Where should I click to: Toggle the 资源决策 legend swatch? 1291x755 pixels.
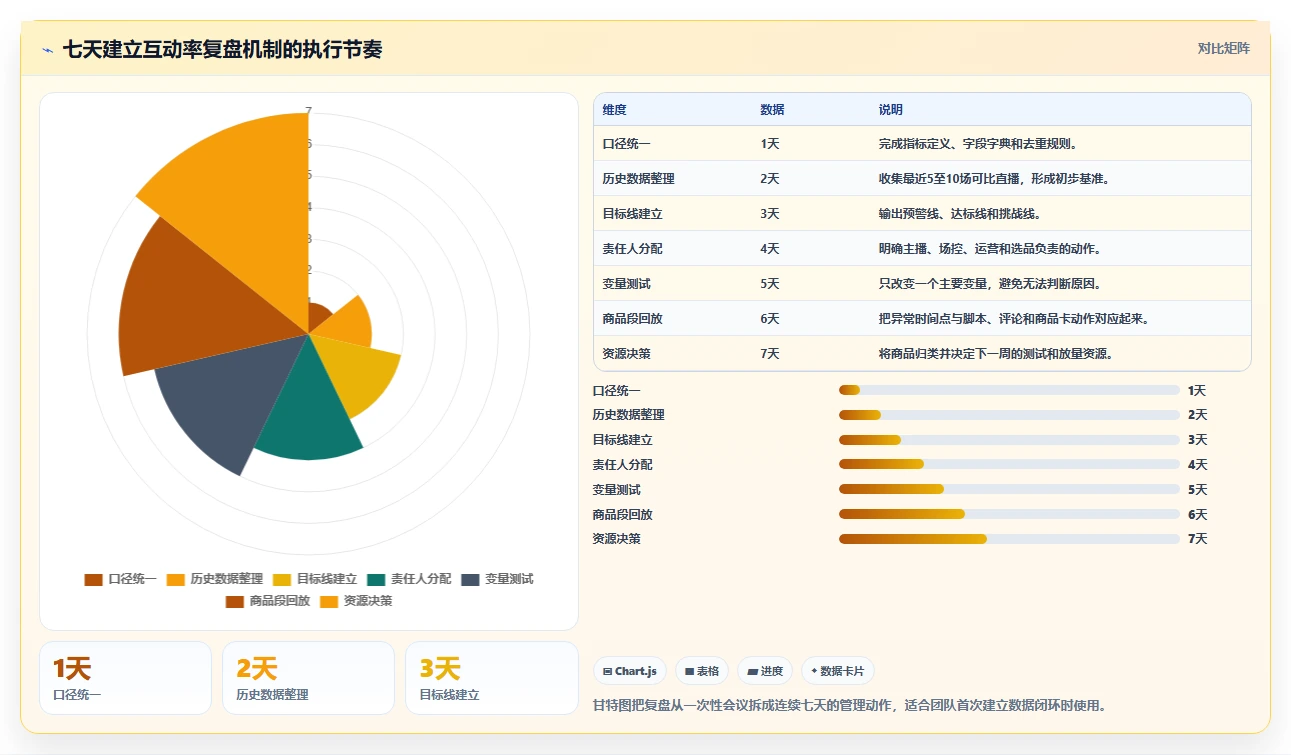(x=329, y=601)
